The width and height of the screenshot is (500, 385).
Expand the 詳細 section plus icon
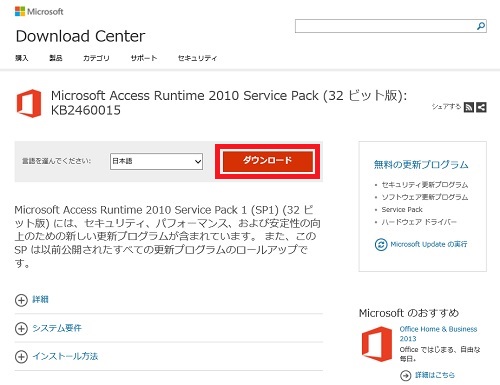click(21, 300)
